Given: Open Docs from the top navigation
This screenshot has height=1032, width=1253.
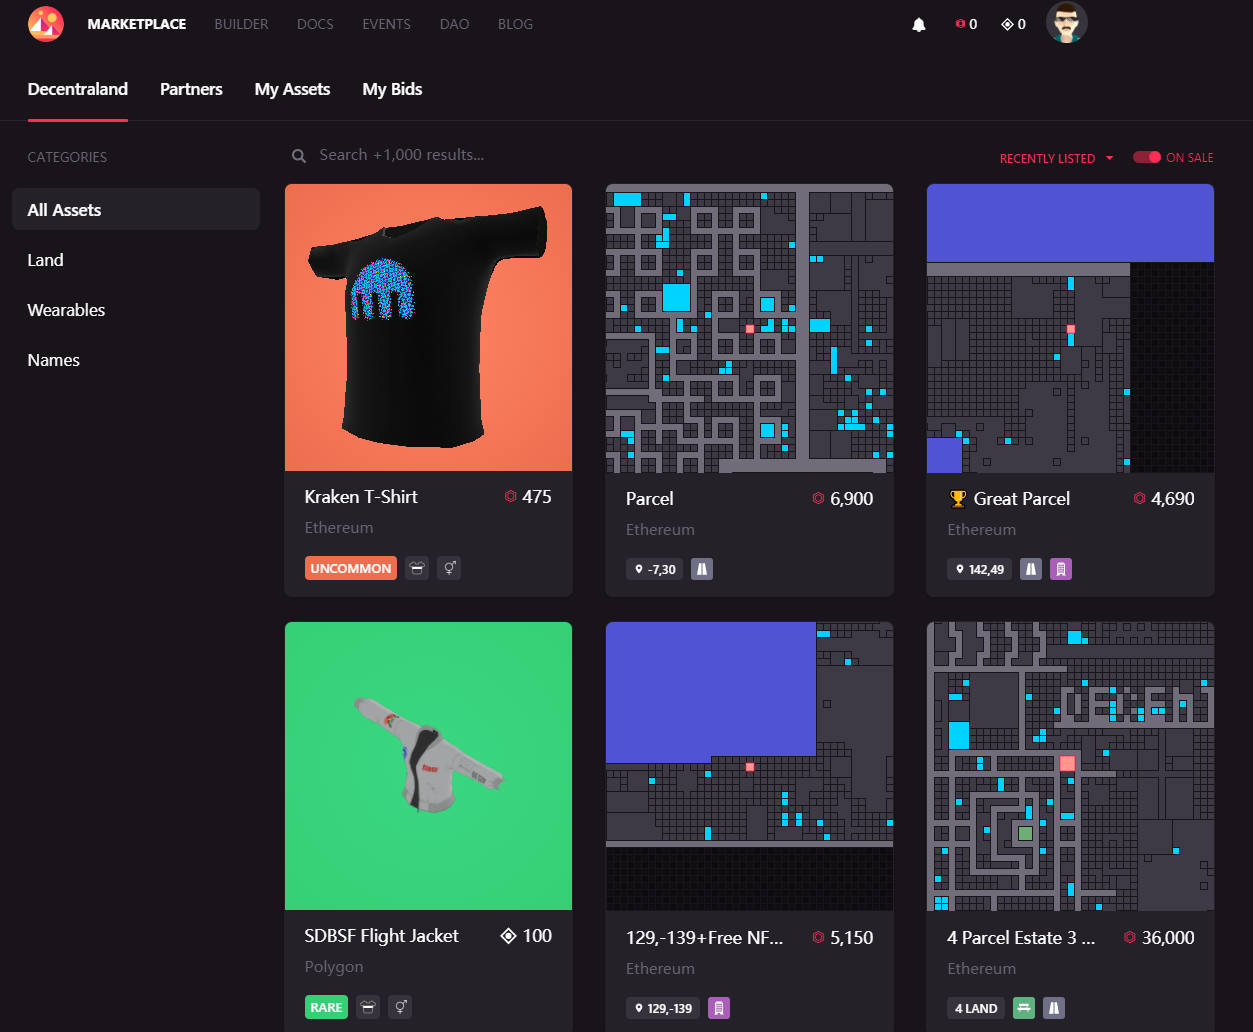Looking at the screenshot, I should 315,24.
